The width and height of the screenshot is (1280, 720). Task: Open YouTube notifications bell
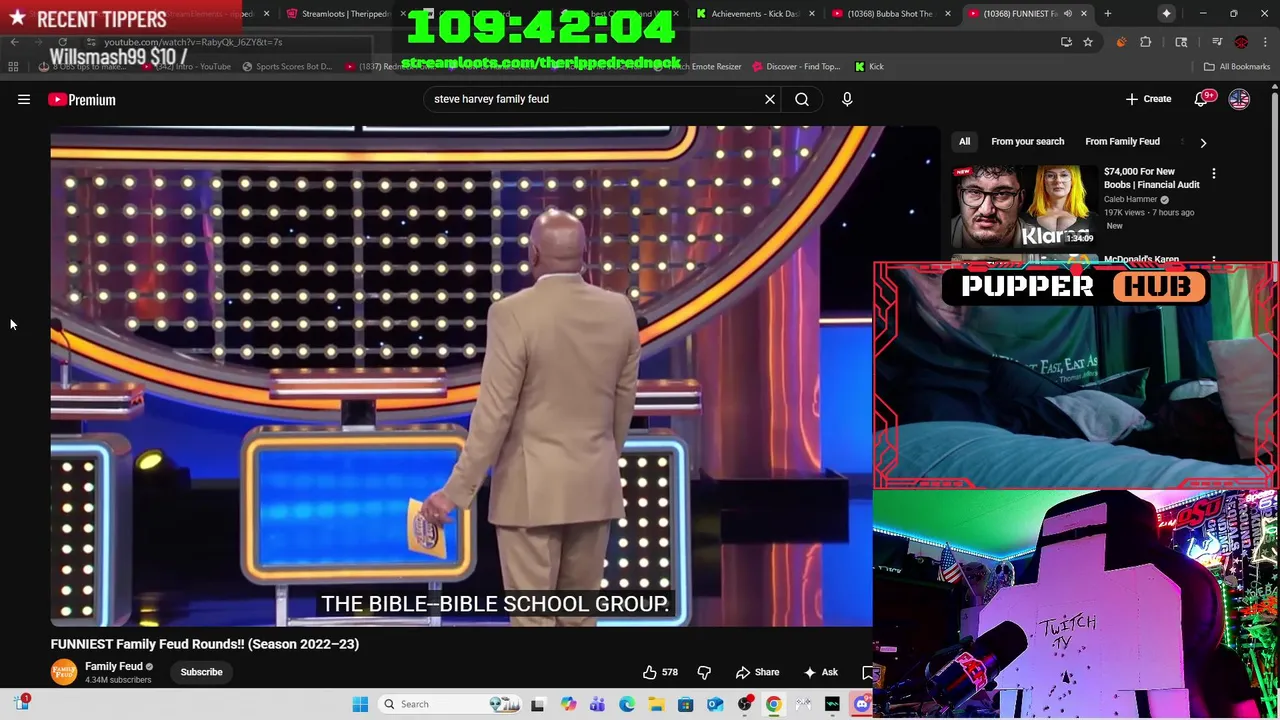[x=1201, y=99]
